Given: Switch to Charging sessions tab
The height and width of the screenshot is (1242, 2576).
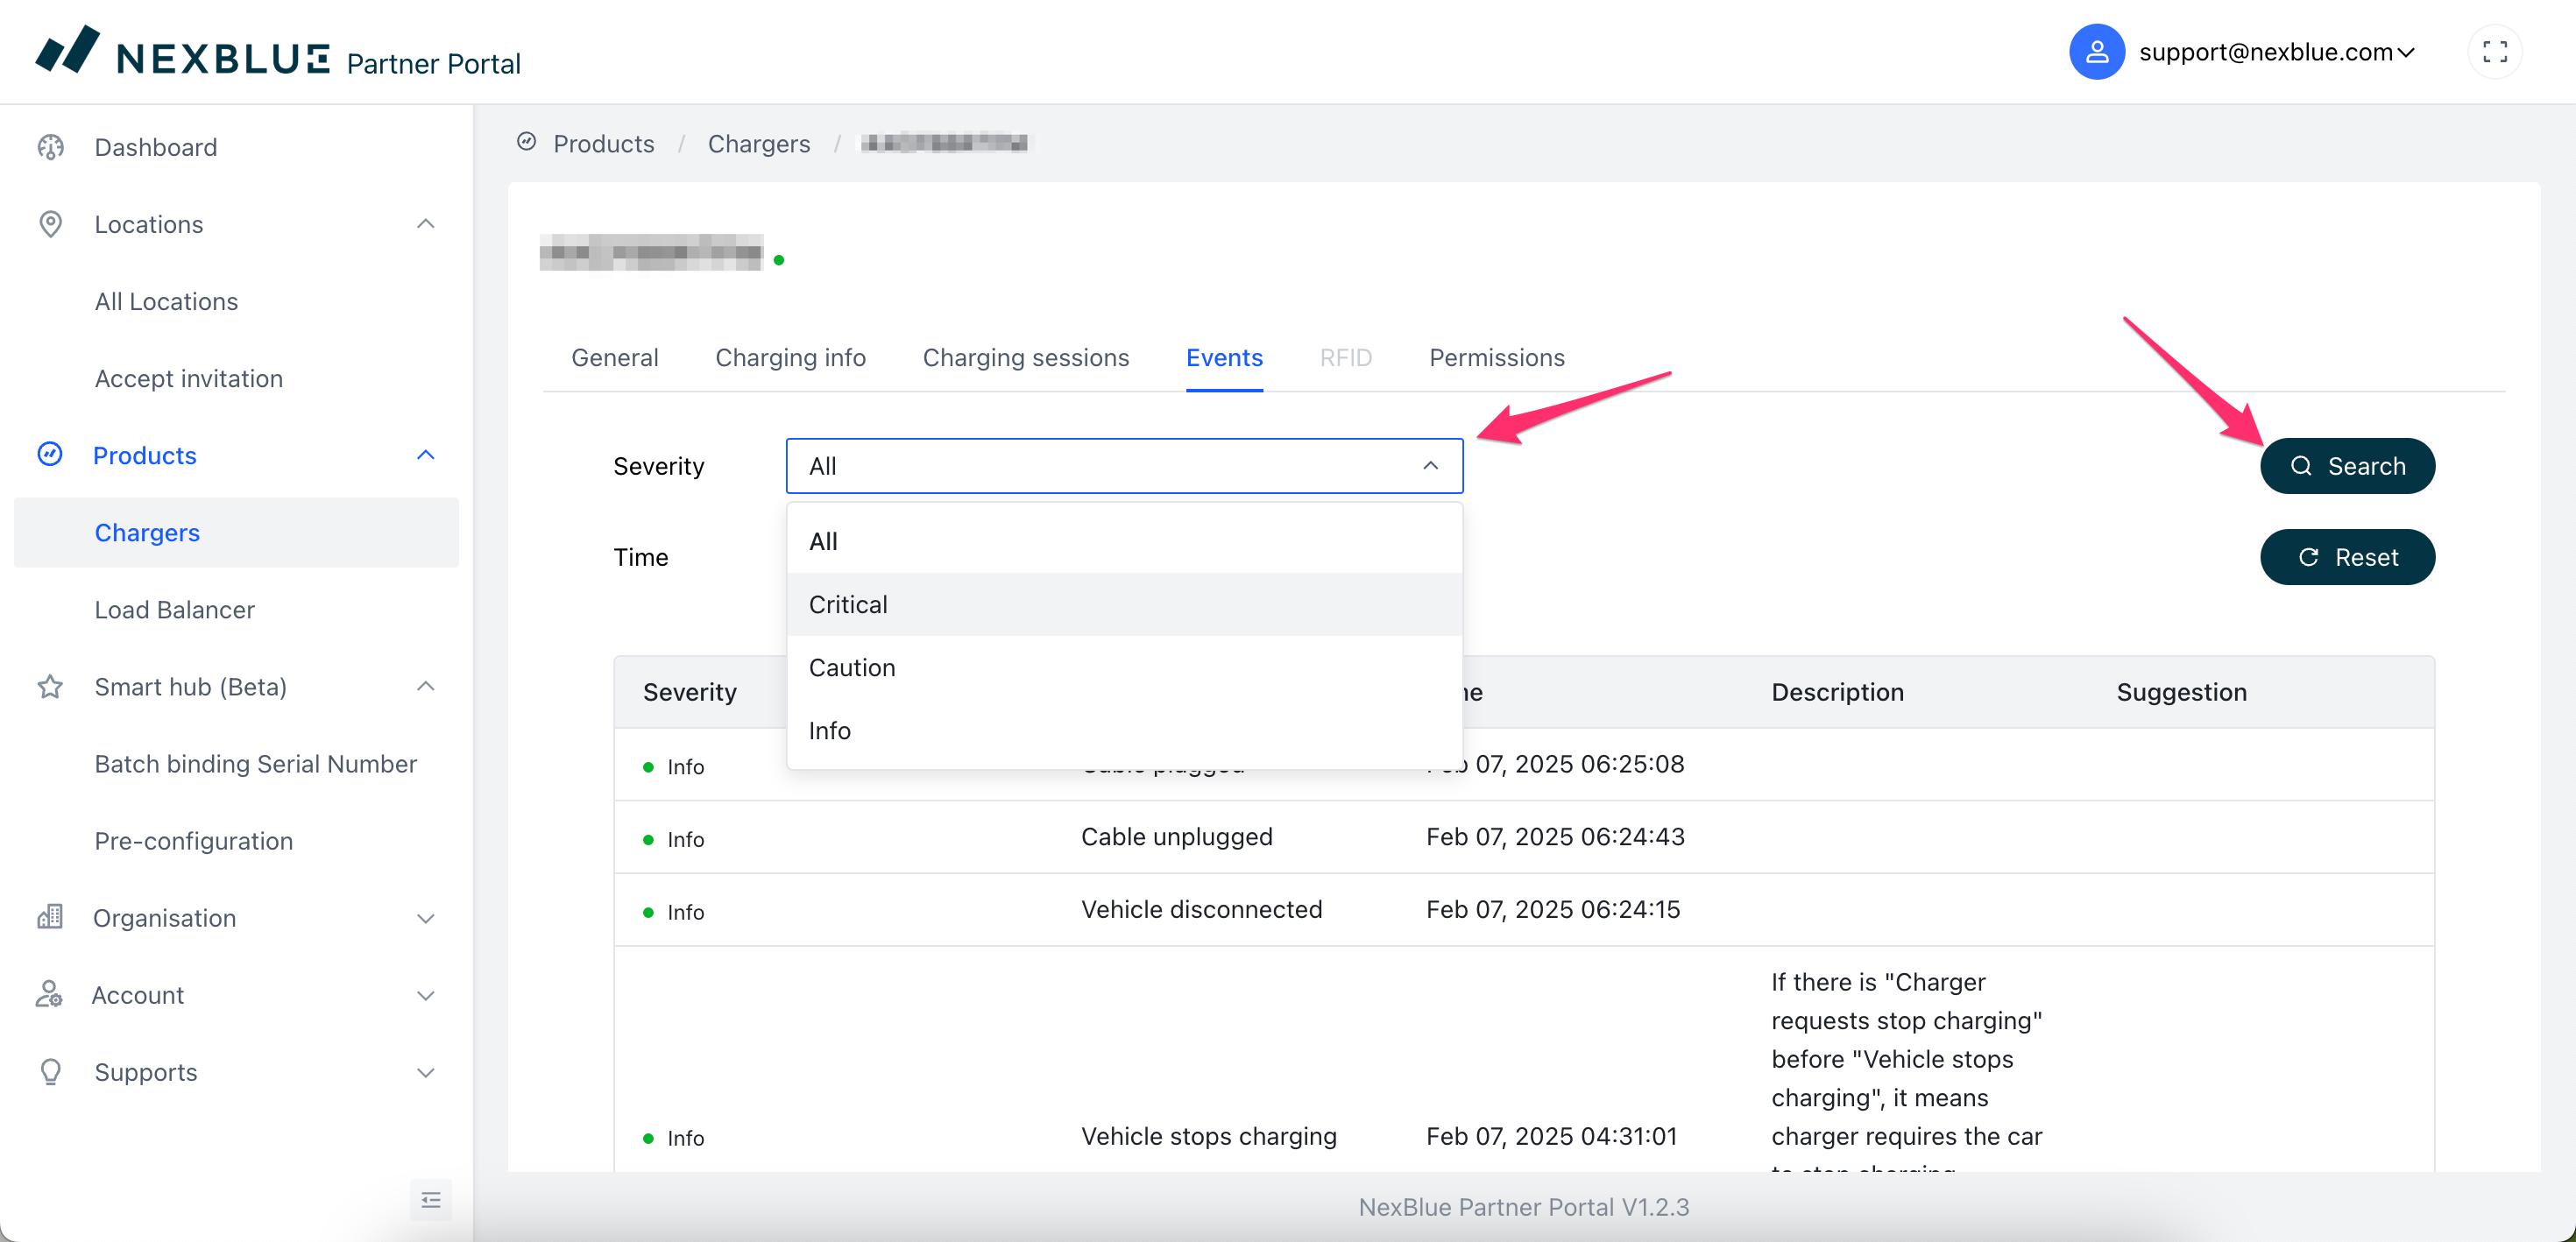Looking at the screenshot, I should tap(1025, 357).
